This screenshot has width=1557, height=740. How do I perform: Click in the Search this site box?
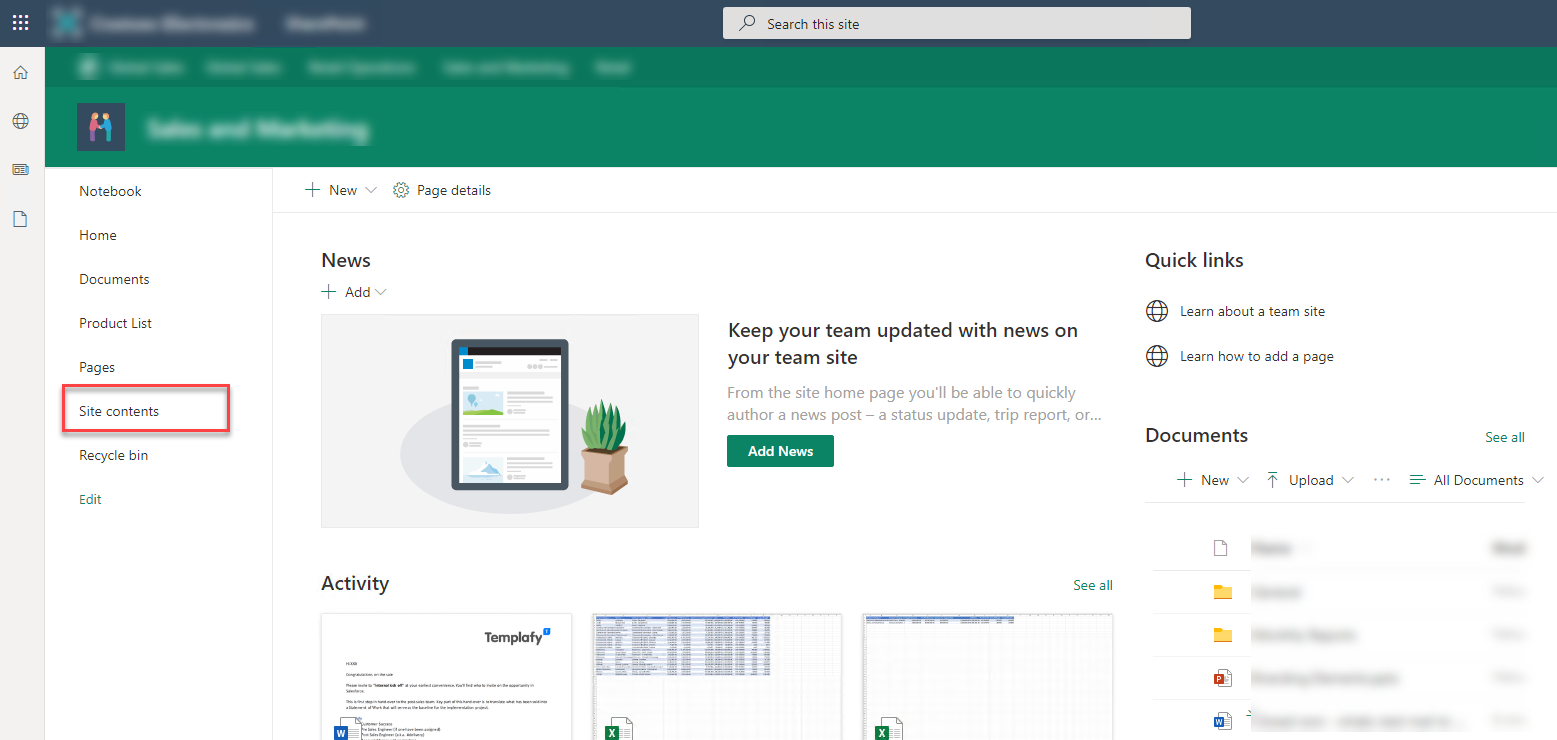click(956, 24)
